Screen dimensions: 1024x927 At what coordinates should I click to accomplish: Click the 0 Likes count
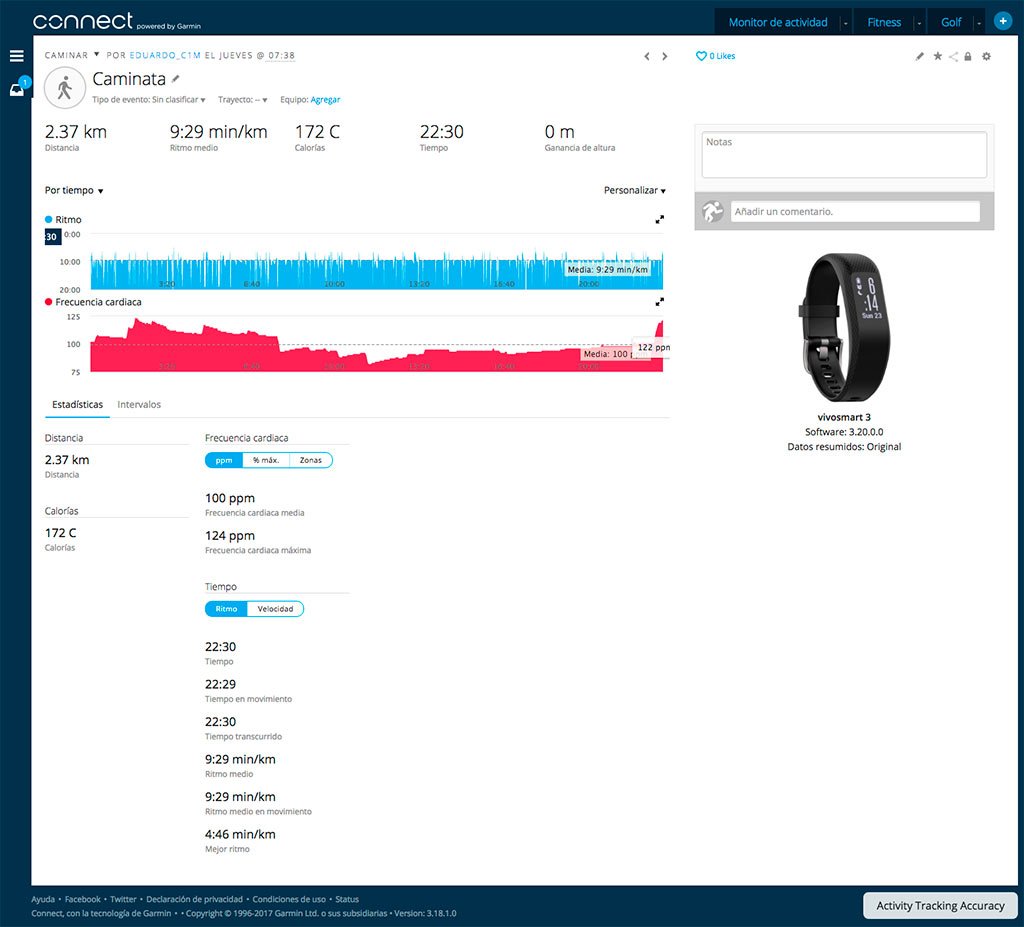coord(722,56)
